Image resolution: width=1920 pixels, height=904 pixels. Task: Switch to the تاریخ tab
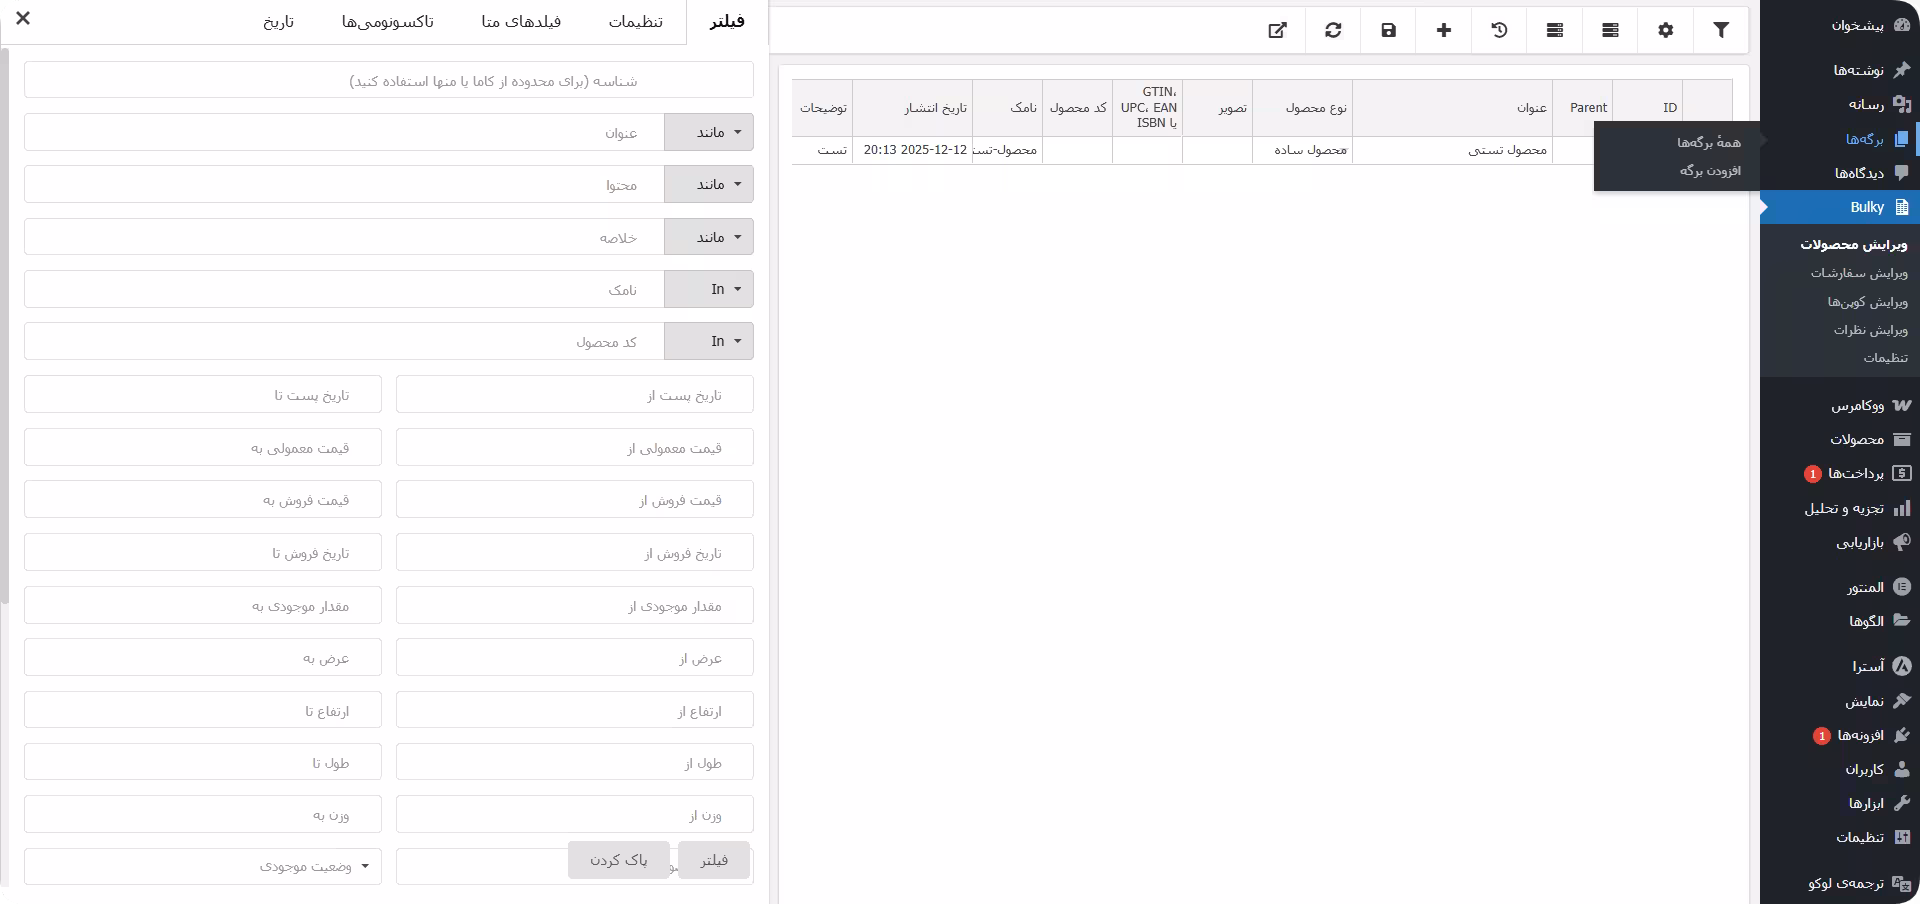(x=278, y=22)
